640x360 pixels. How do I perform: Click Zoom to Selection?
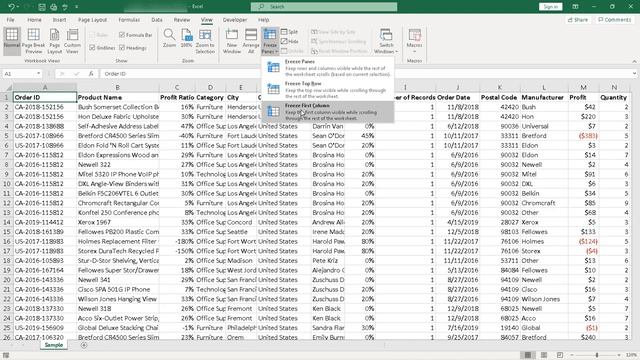pyautogui.click(x=205, y=41)
